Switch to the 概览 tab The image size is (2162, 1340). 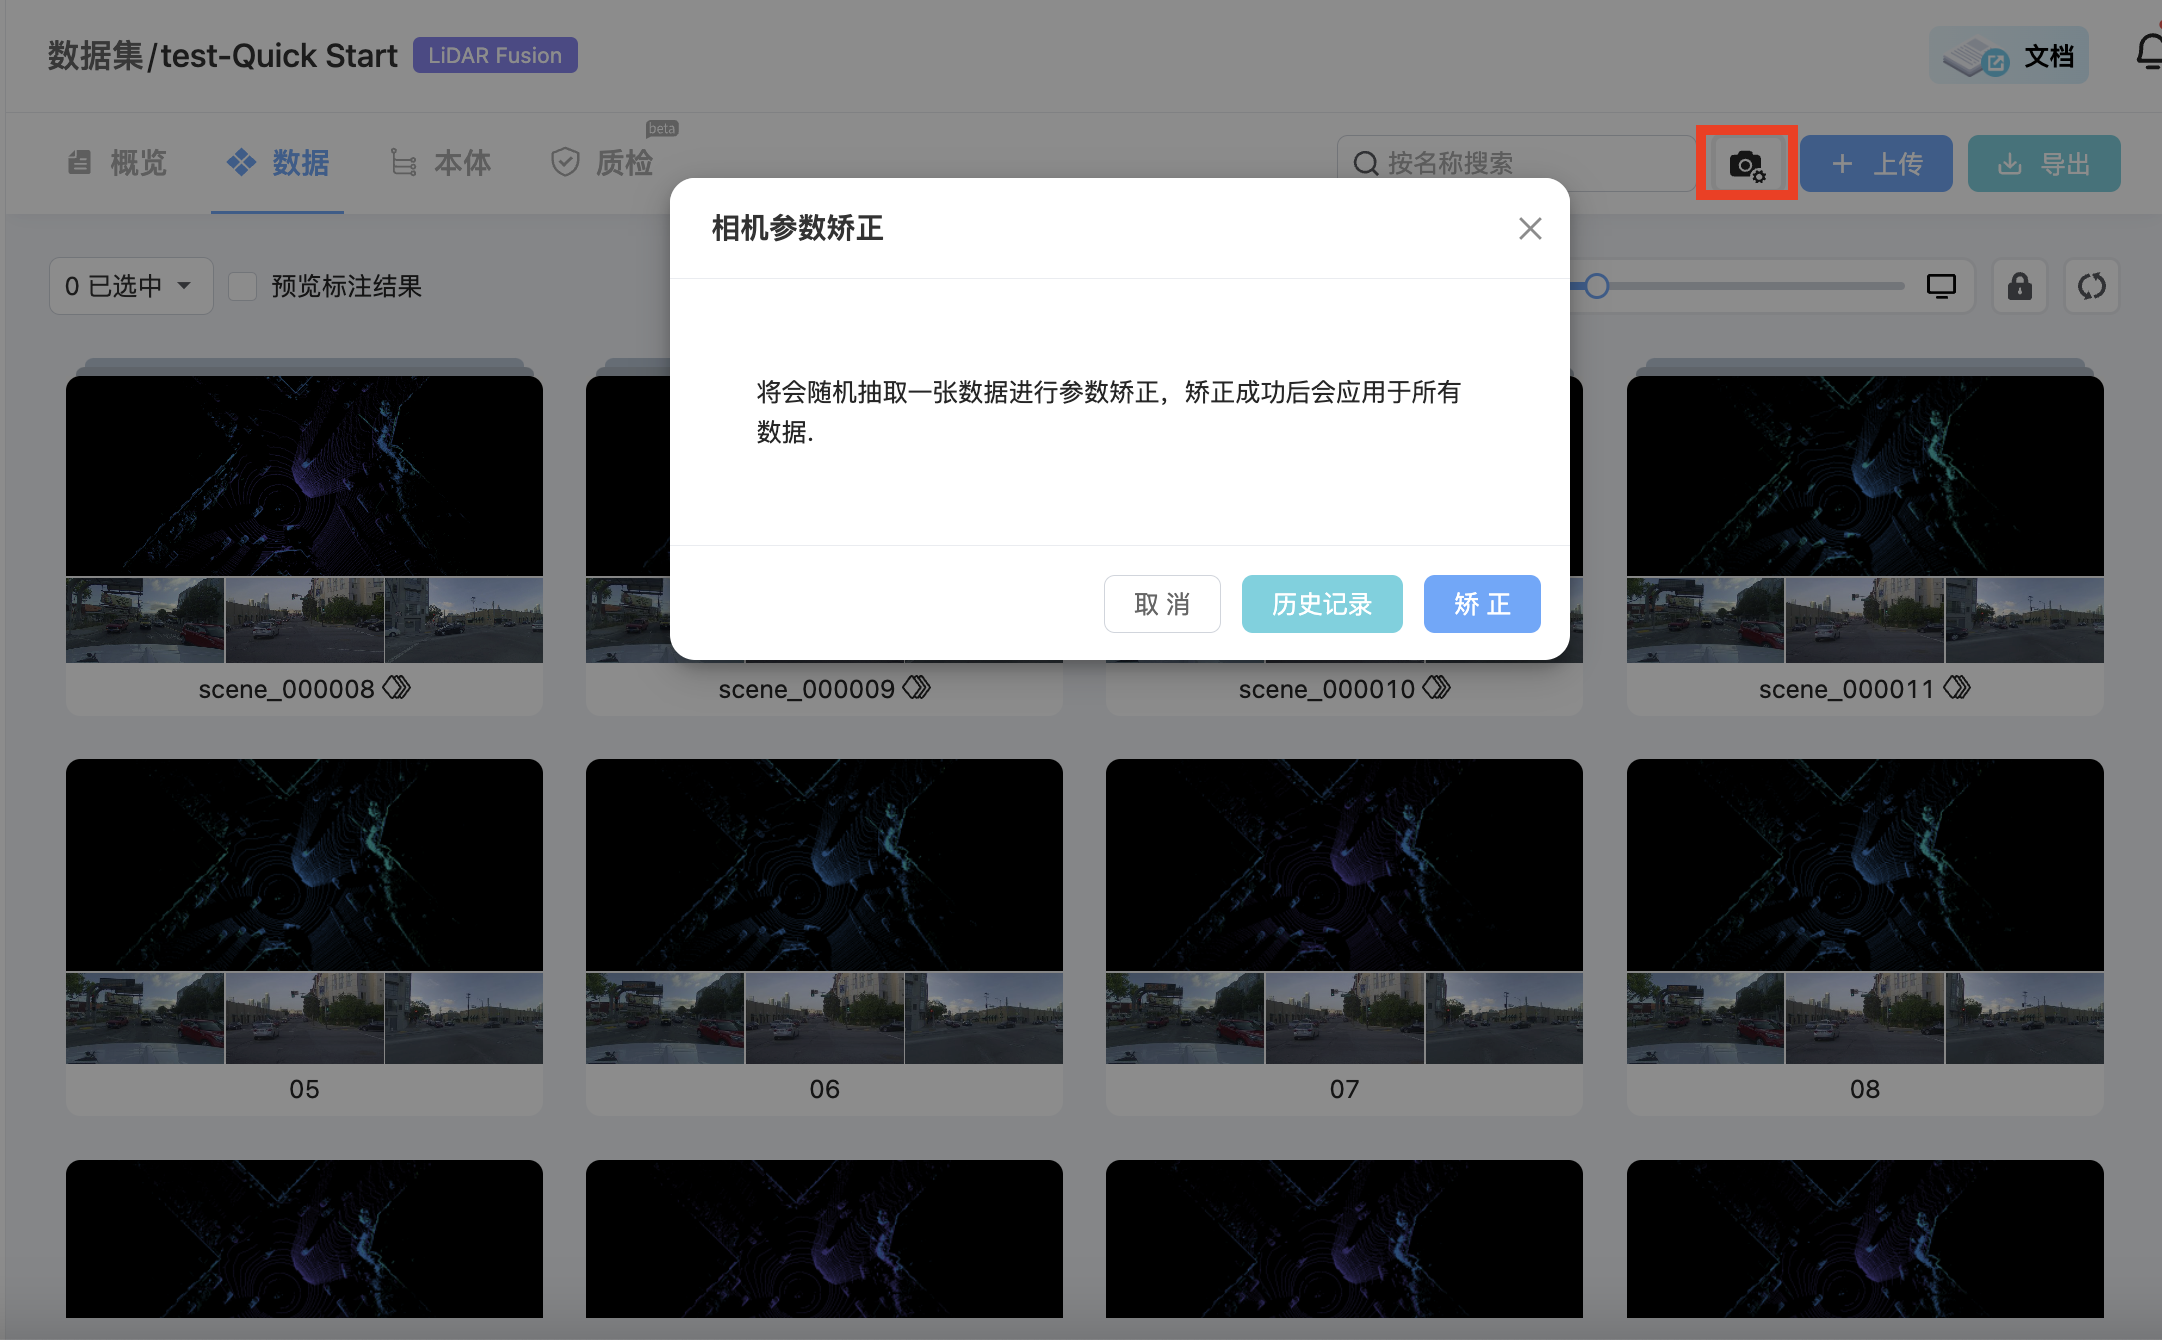(117, 163)
